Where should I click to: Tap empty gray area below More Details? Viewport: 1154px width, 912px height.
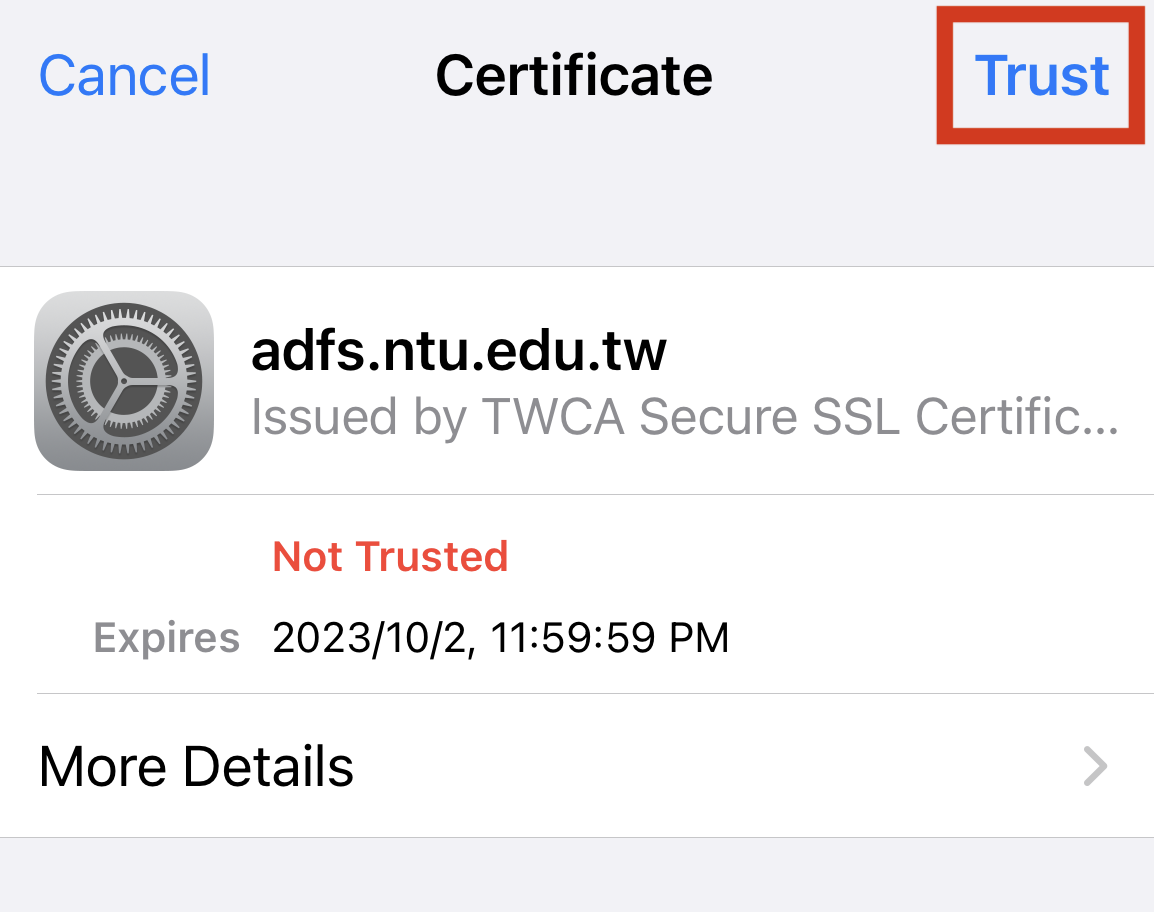point(577,874)
